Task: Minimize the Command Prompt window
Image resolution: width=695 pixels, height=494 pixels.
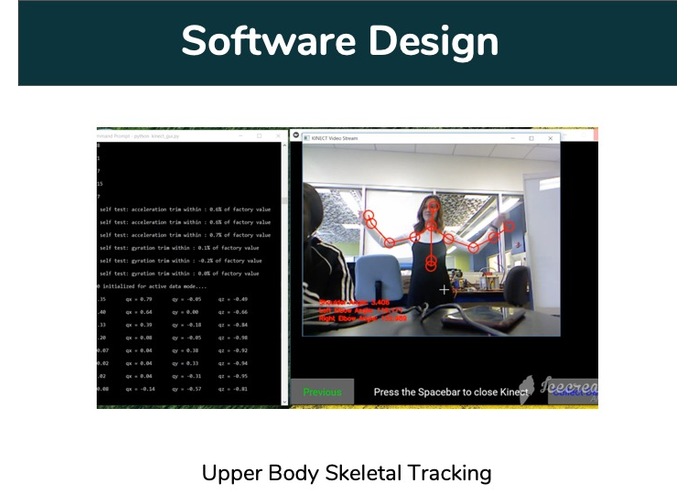Action: (x=241, y=136)
